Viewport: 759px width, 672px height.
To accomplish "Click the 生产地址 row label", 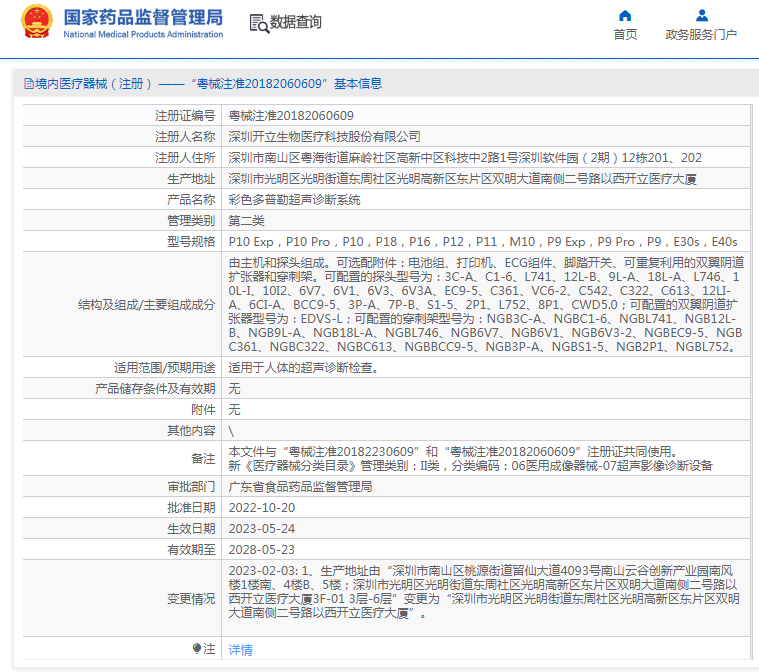I will click(191, 179).
